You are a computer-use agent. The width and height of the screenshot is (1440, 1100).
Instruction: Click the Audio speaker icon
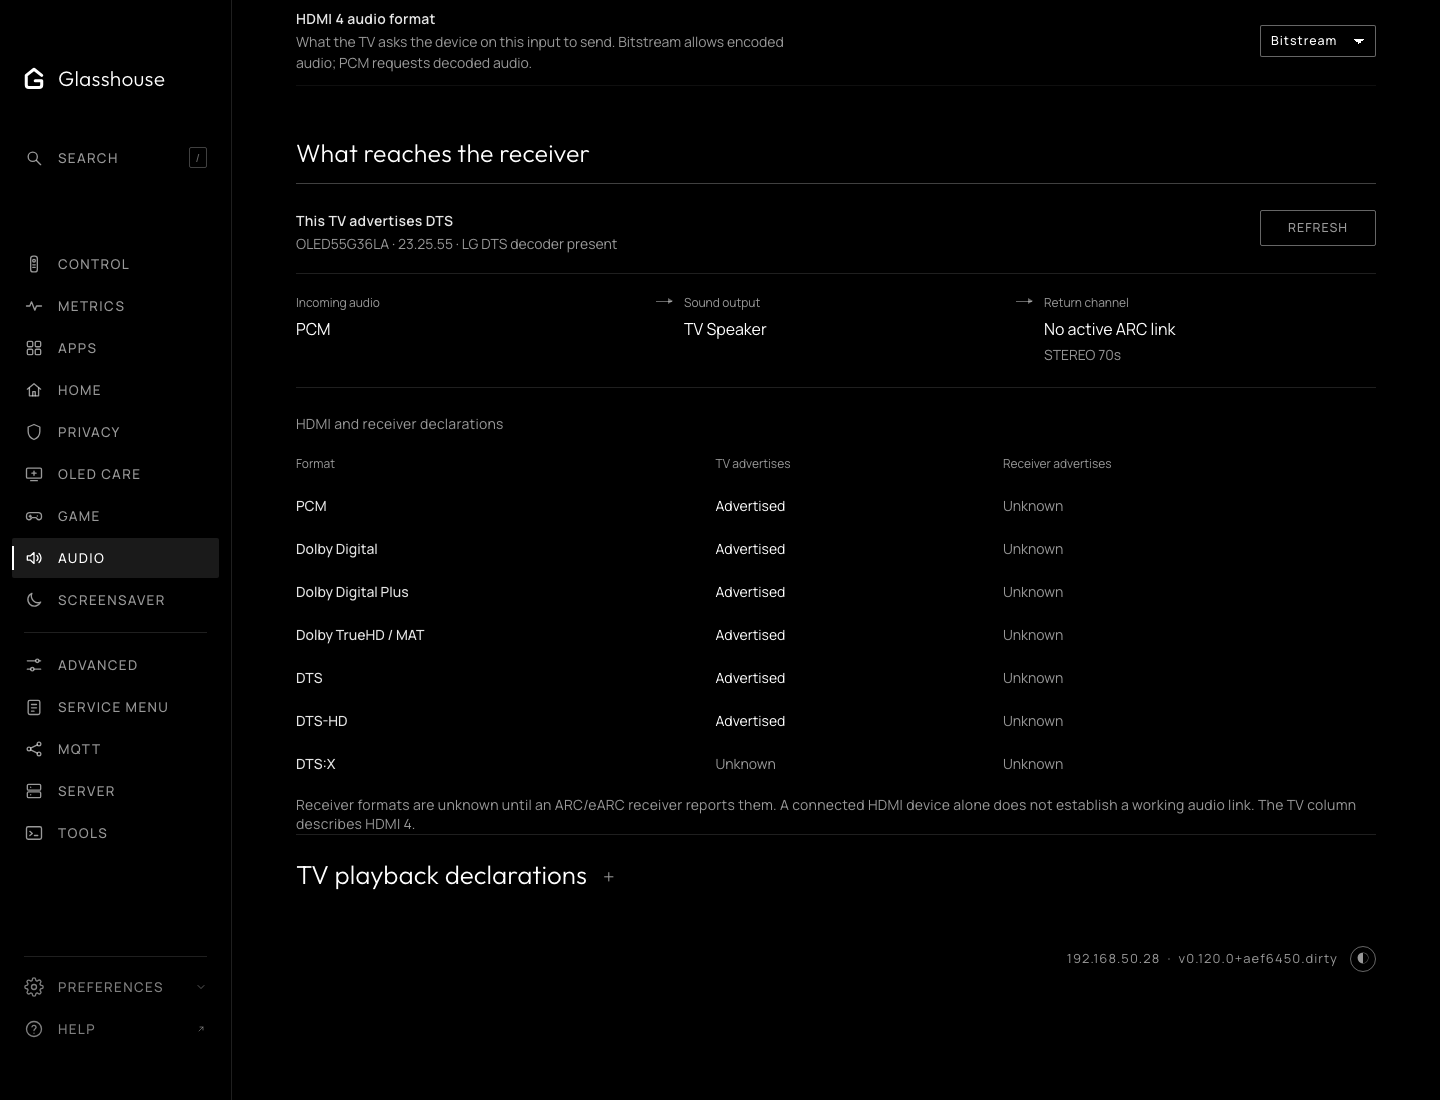point(34,558)
